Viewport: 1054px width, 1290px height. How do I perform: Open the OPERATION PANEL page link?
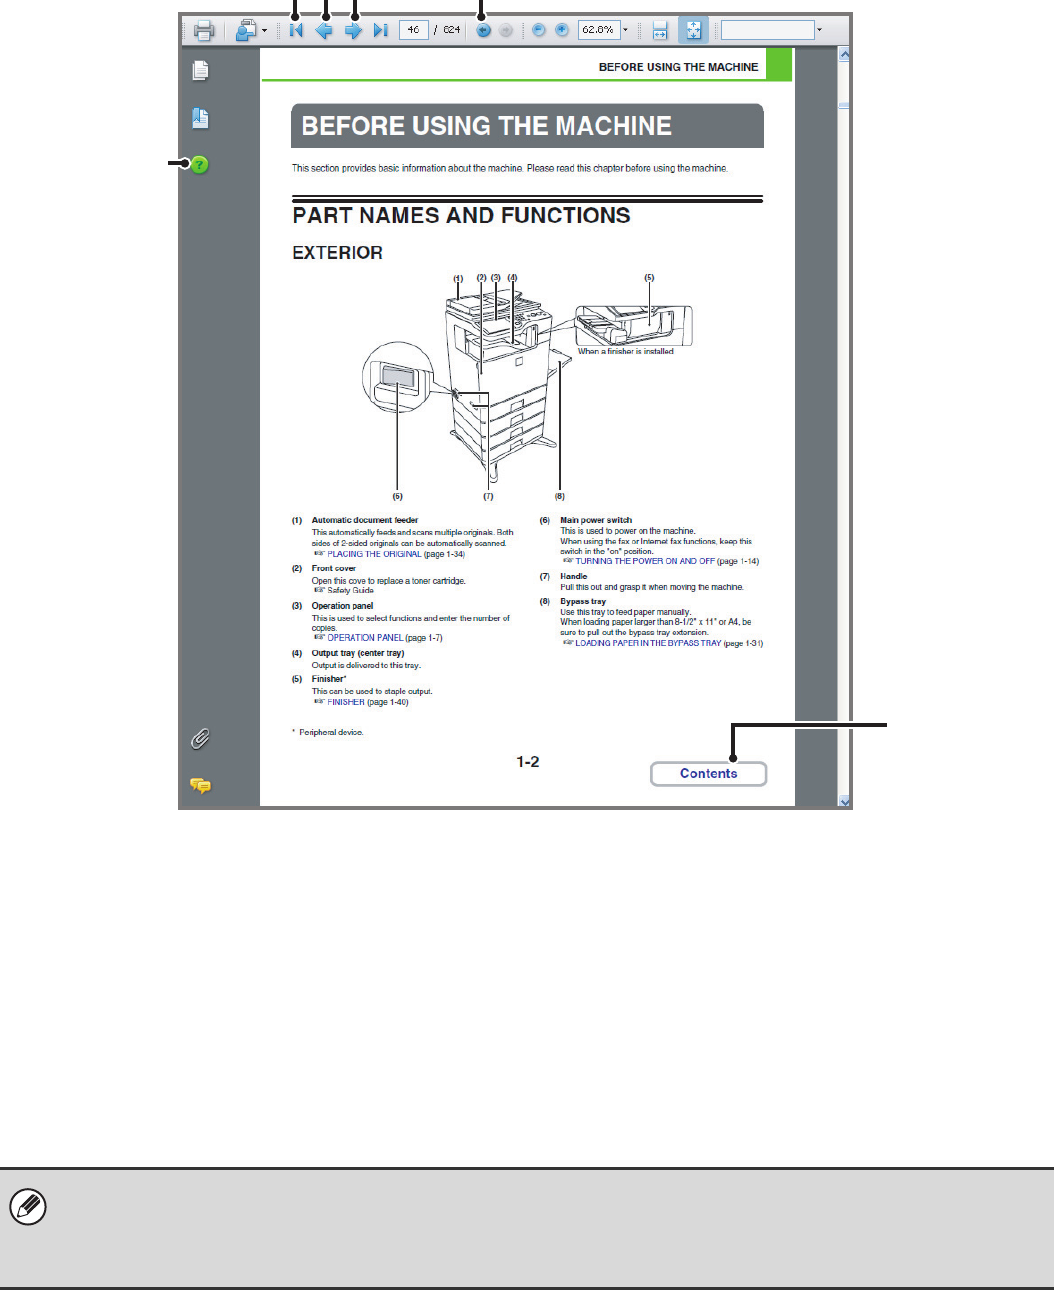(x=366, y=638)
